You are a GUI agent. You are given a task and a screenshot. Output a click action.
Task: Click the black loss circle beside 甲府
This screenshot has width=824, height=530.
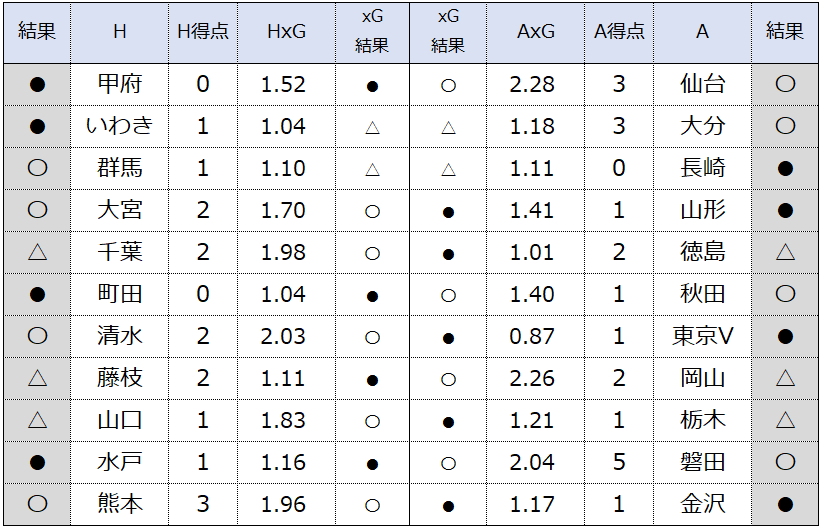click(x=37, y=85)
